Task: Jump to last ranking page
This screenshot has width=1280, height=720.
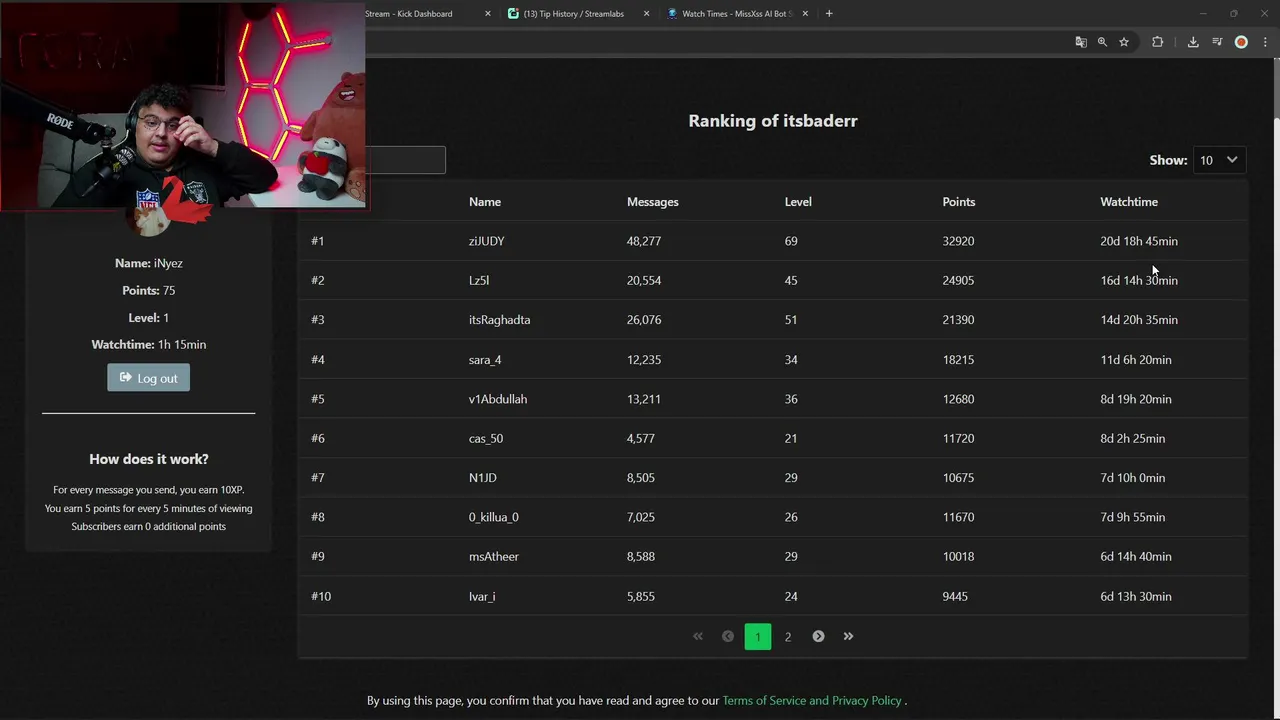Action: click(x=848, y=636)
